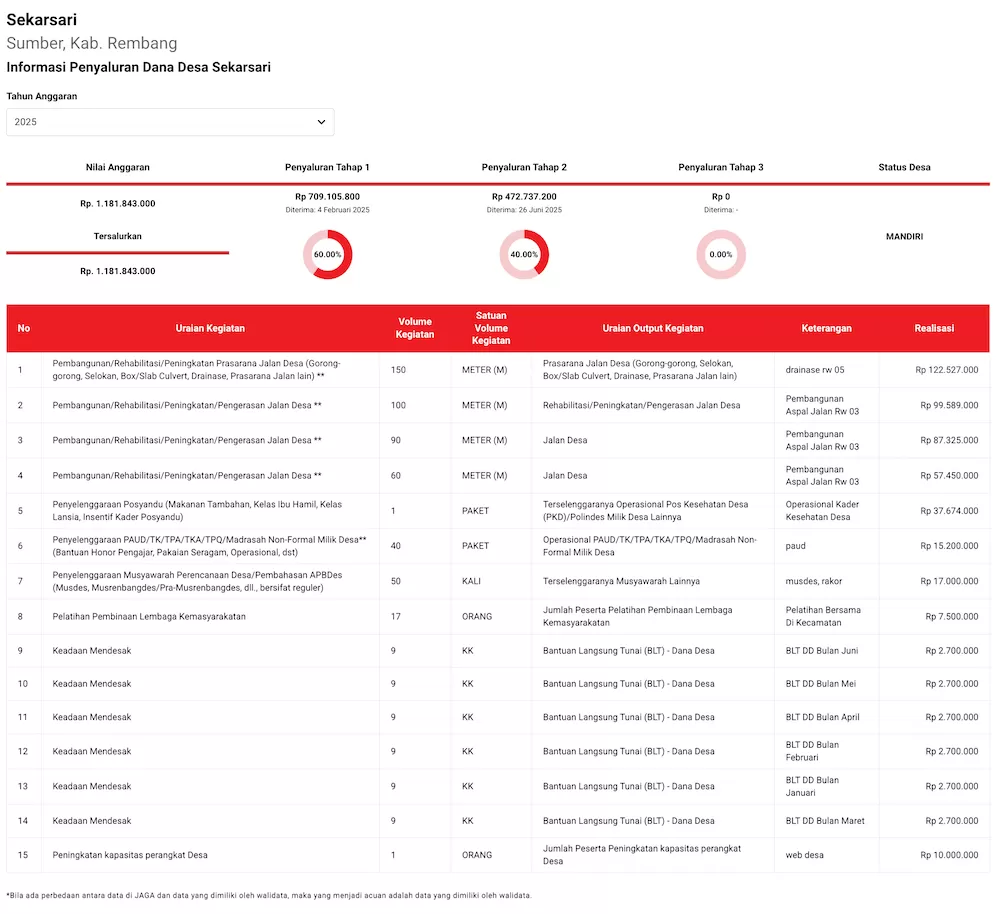Click the Penyaluran Tahap 1 heading
This screenshot has height=914, width=1000.
[327, 167]
